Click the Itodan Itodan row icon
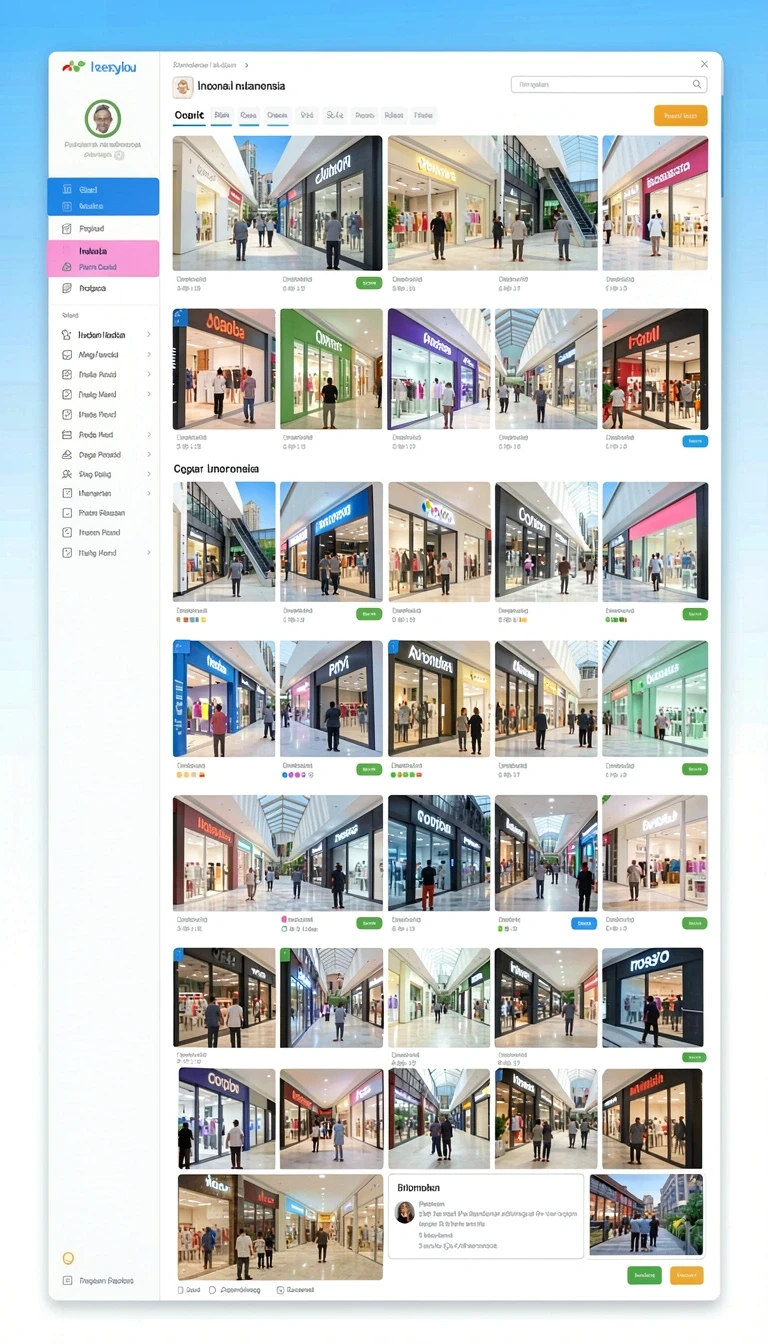The width and height of the screenshot is (768, 1344). pyautogui.click(x=67, y=335)
